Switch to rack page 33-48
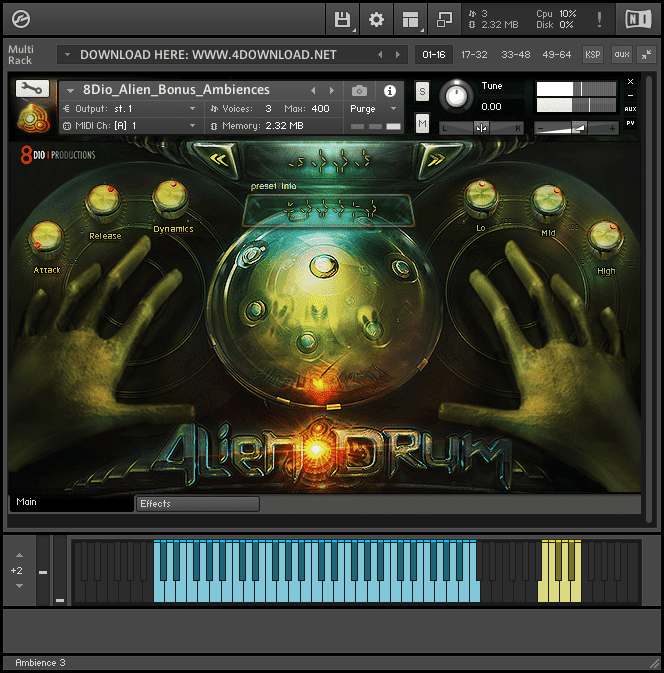 pos(515,55)
